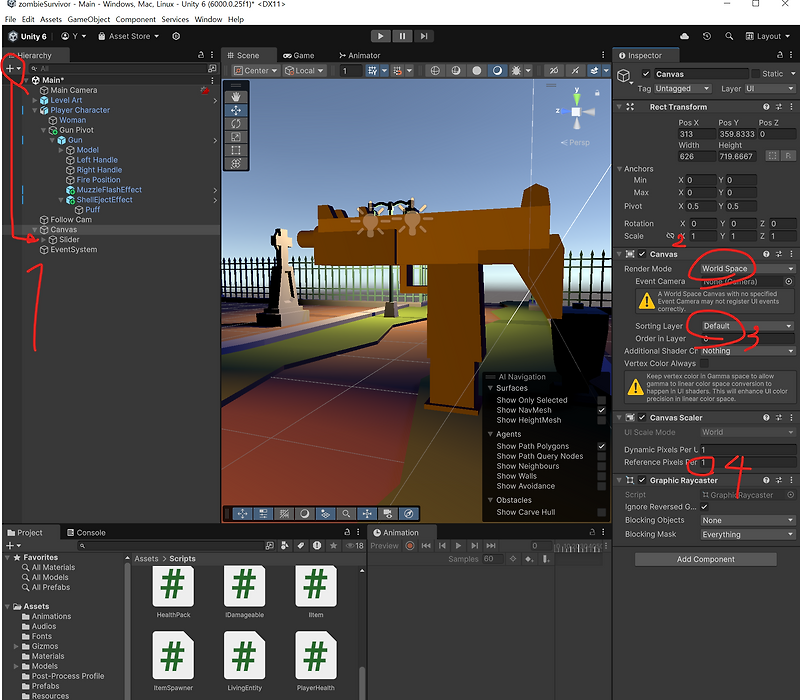Open the Sorting Layer Default dropdown

click(x=747, y=326)
